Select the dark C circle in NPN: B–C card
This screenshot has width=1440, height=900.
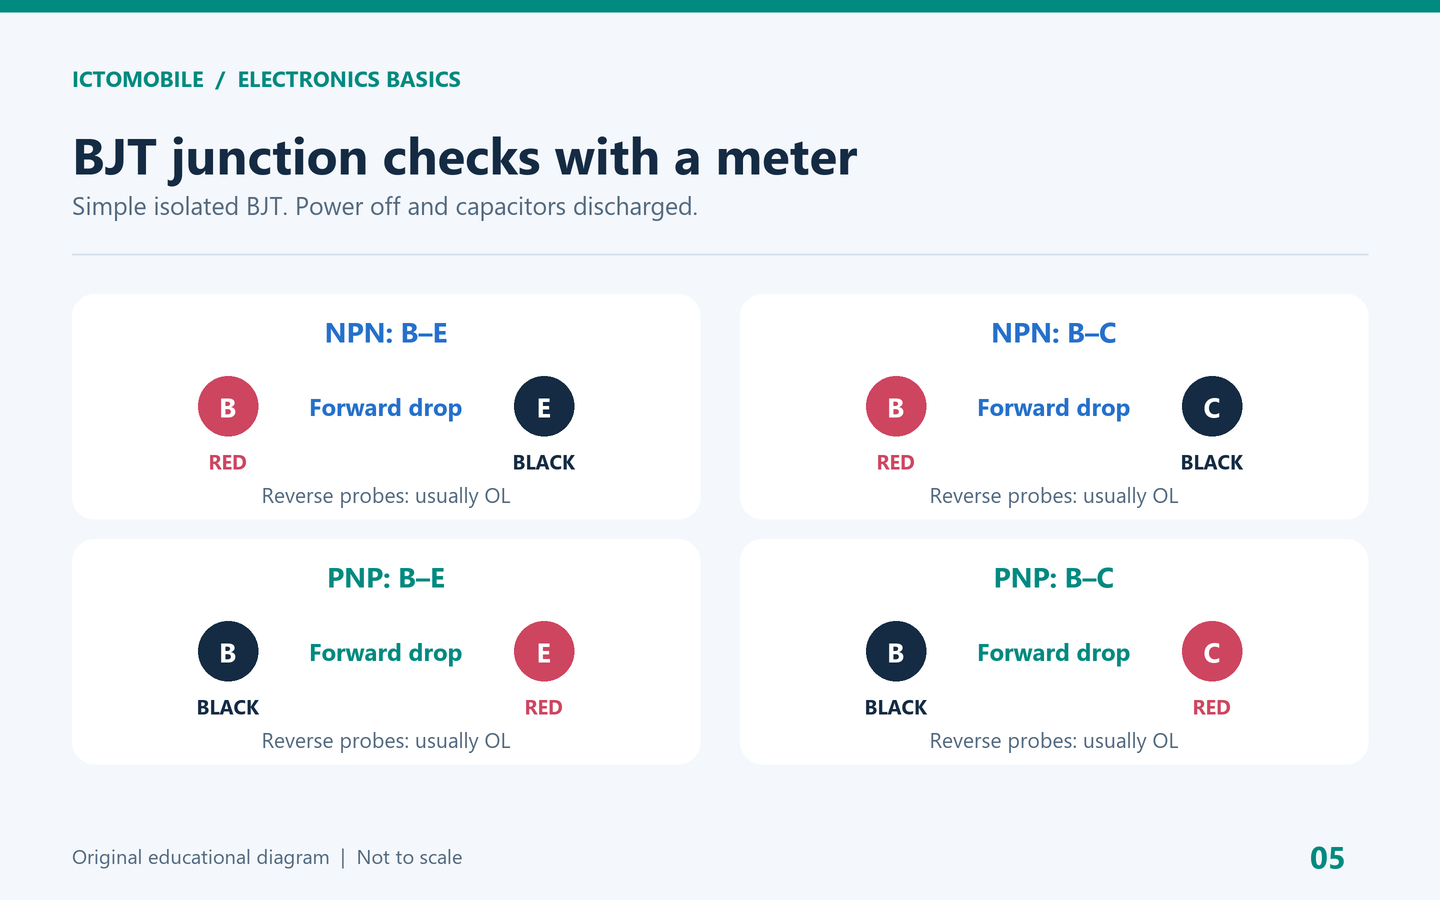(x=1212, y=407)
